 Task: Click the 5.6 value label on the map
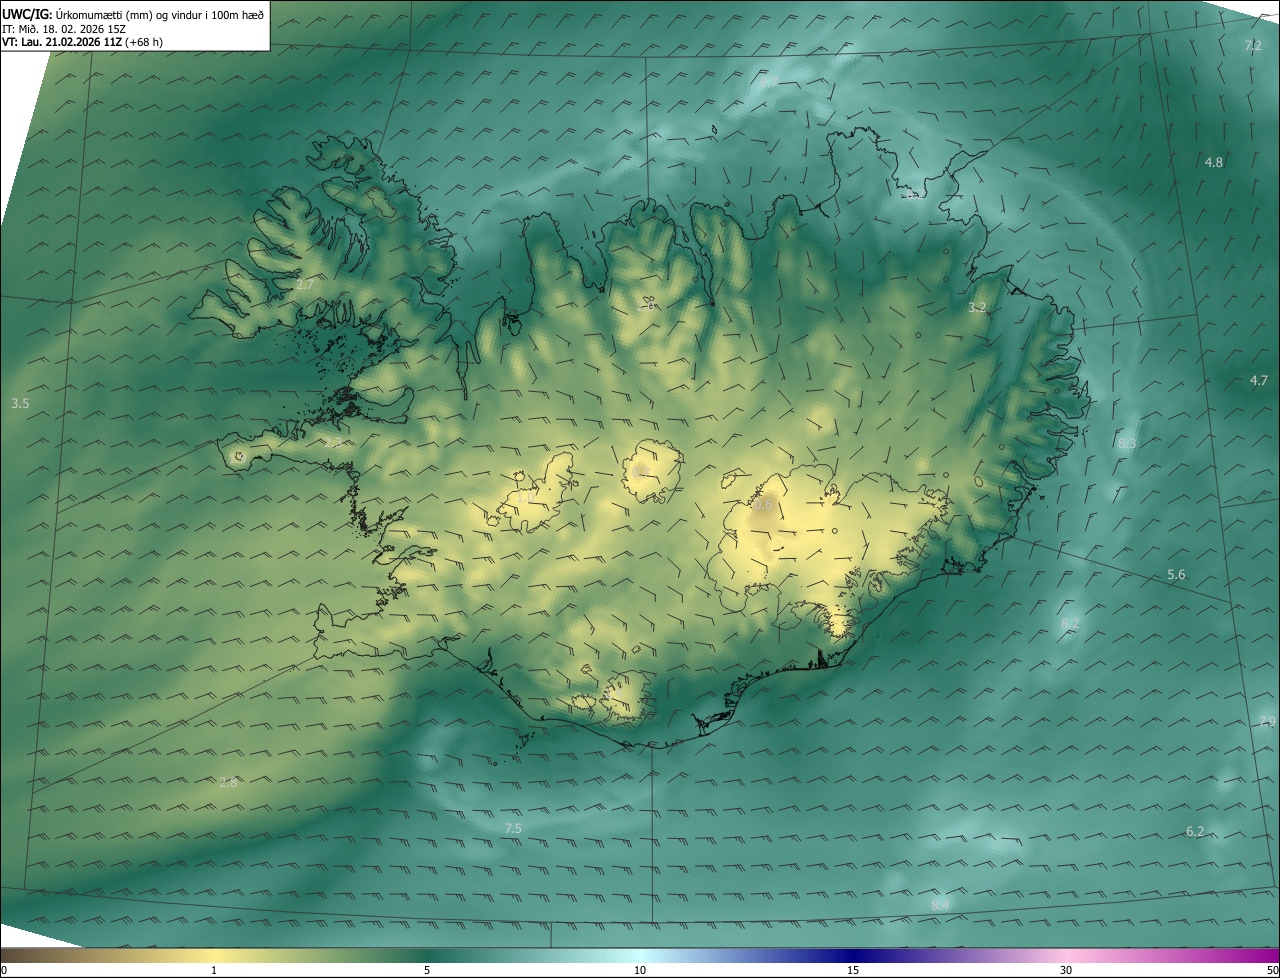pyautogui.click(x=1177, y=574)
